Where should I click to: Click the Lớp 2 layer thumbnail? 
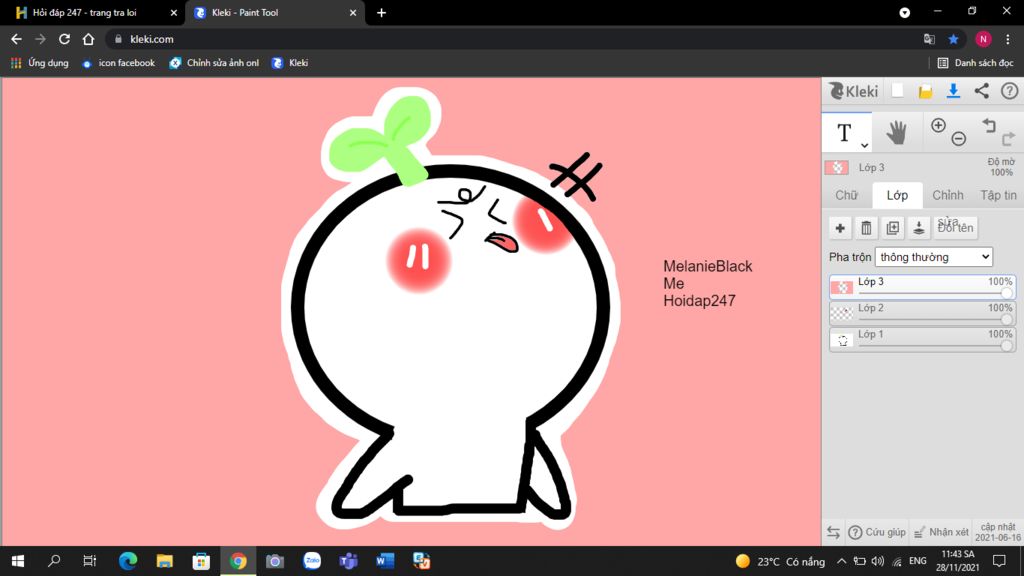842,313
